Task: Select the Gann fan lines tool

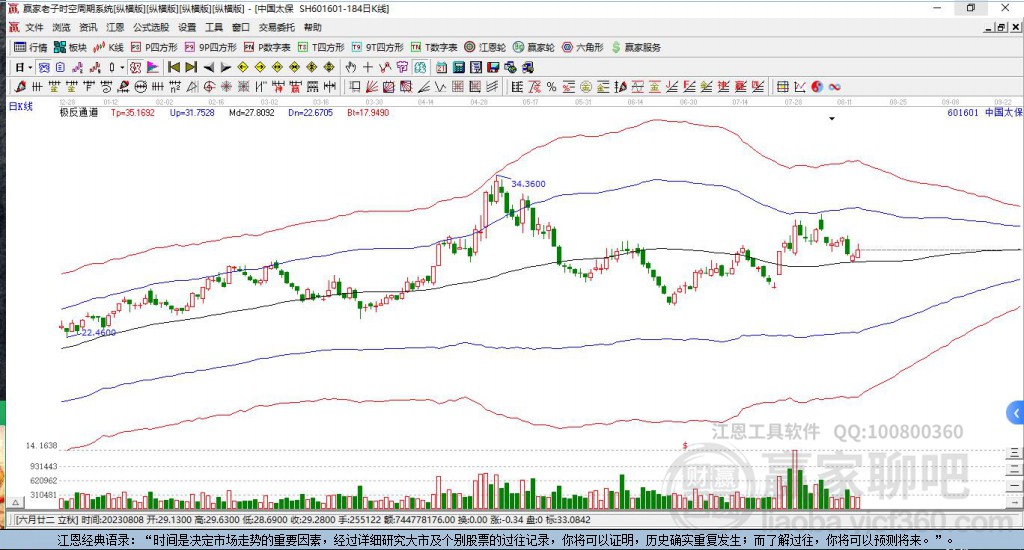Action: [372, 87]
